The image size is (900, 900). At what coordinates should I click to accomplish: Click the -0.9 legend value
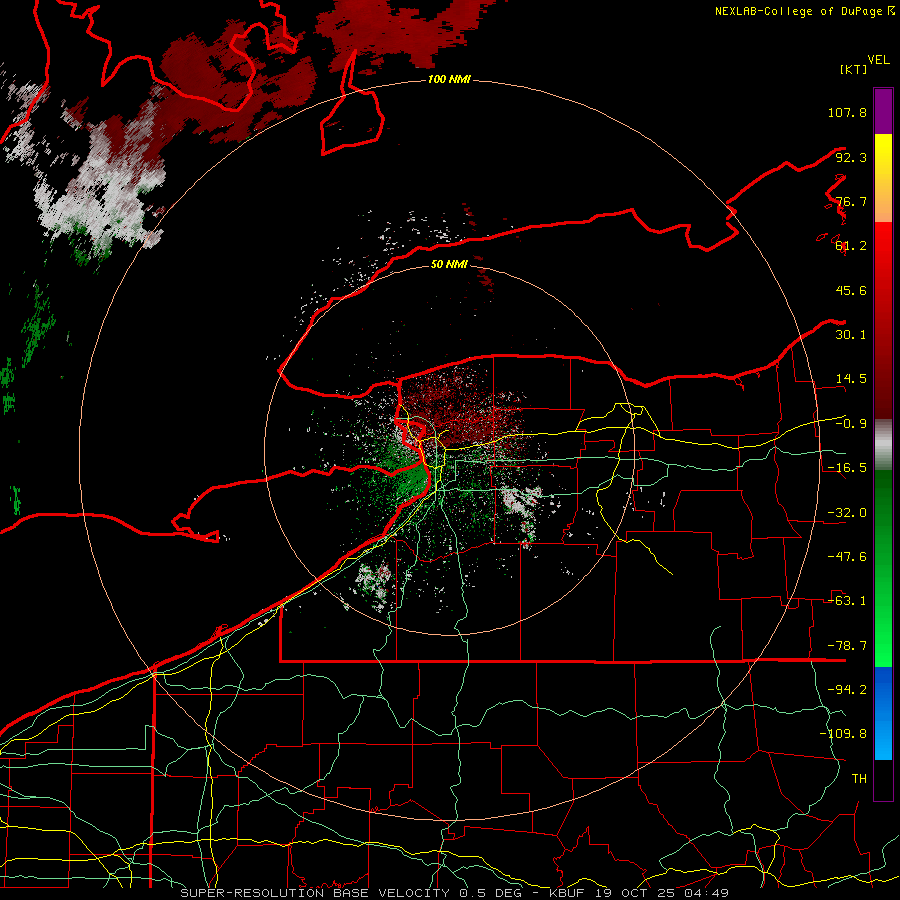point(851,424)
